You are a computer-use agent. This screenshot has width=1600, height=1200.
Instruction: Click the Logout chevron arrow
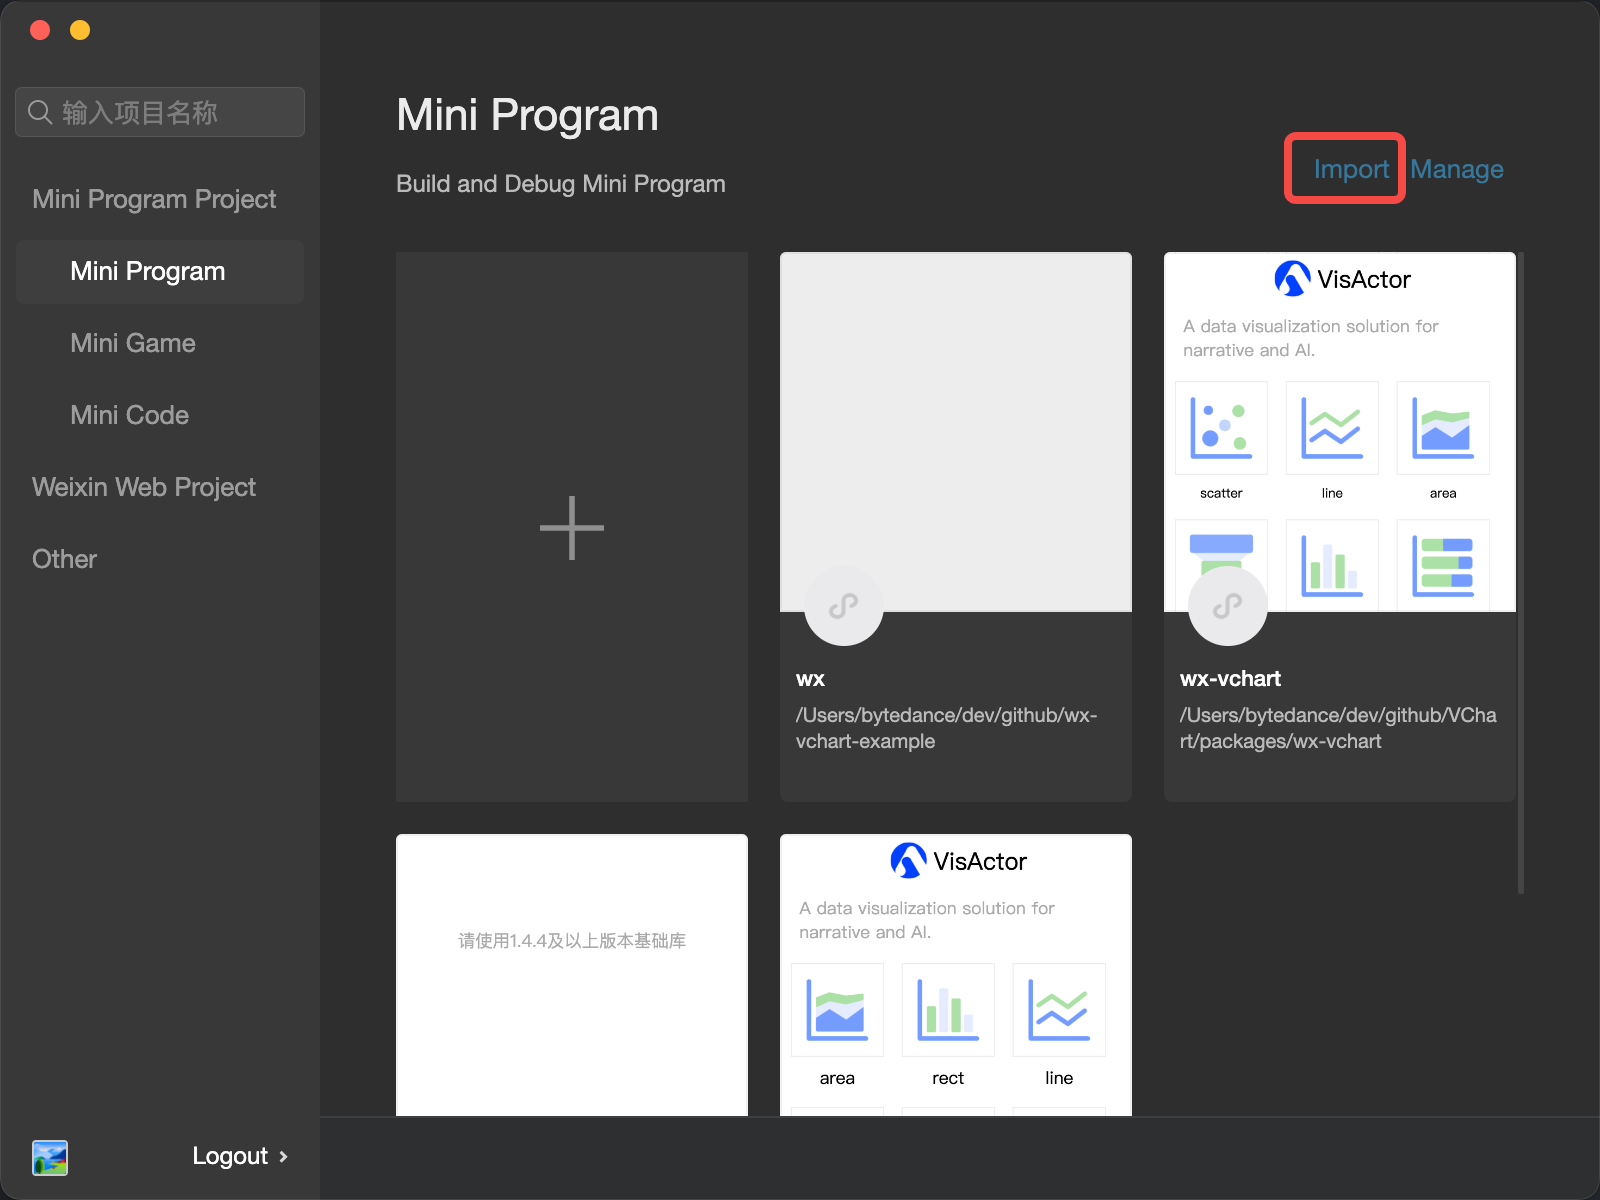tap(283, 1156)
